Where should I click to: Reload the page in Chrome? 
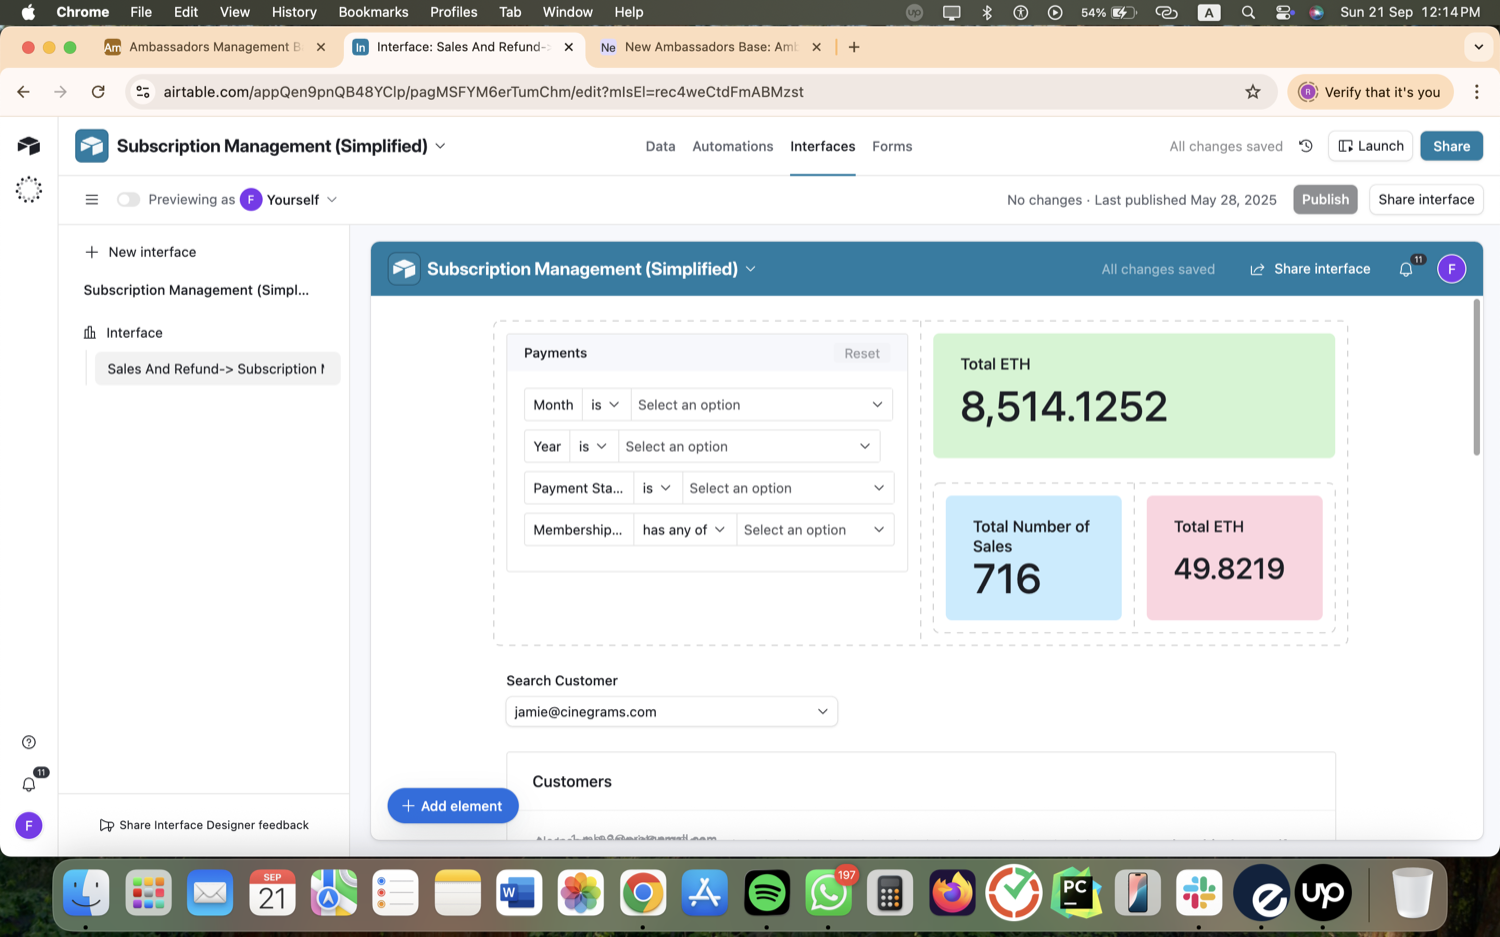98,92
